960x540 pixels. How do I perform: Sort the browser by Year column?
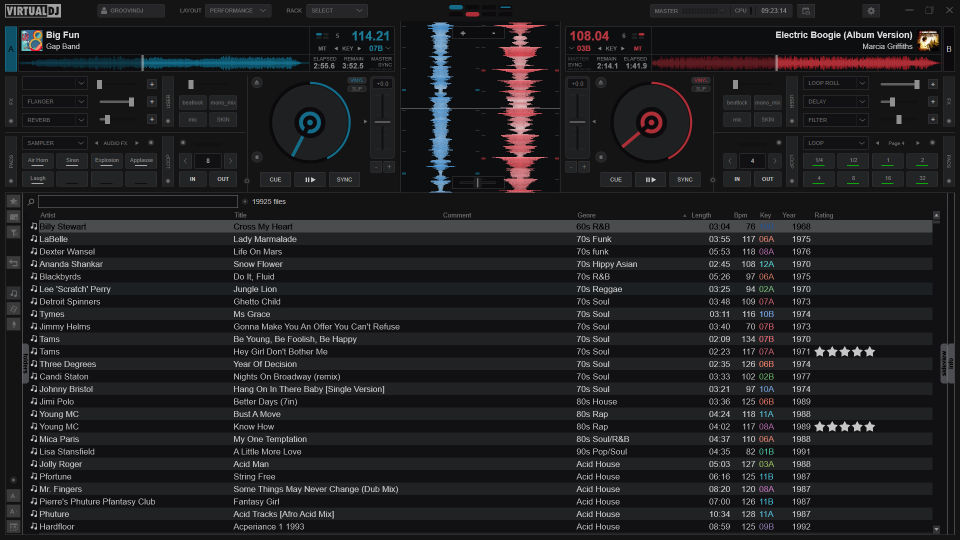click(789, 216)
